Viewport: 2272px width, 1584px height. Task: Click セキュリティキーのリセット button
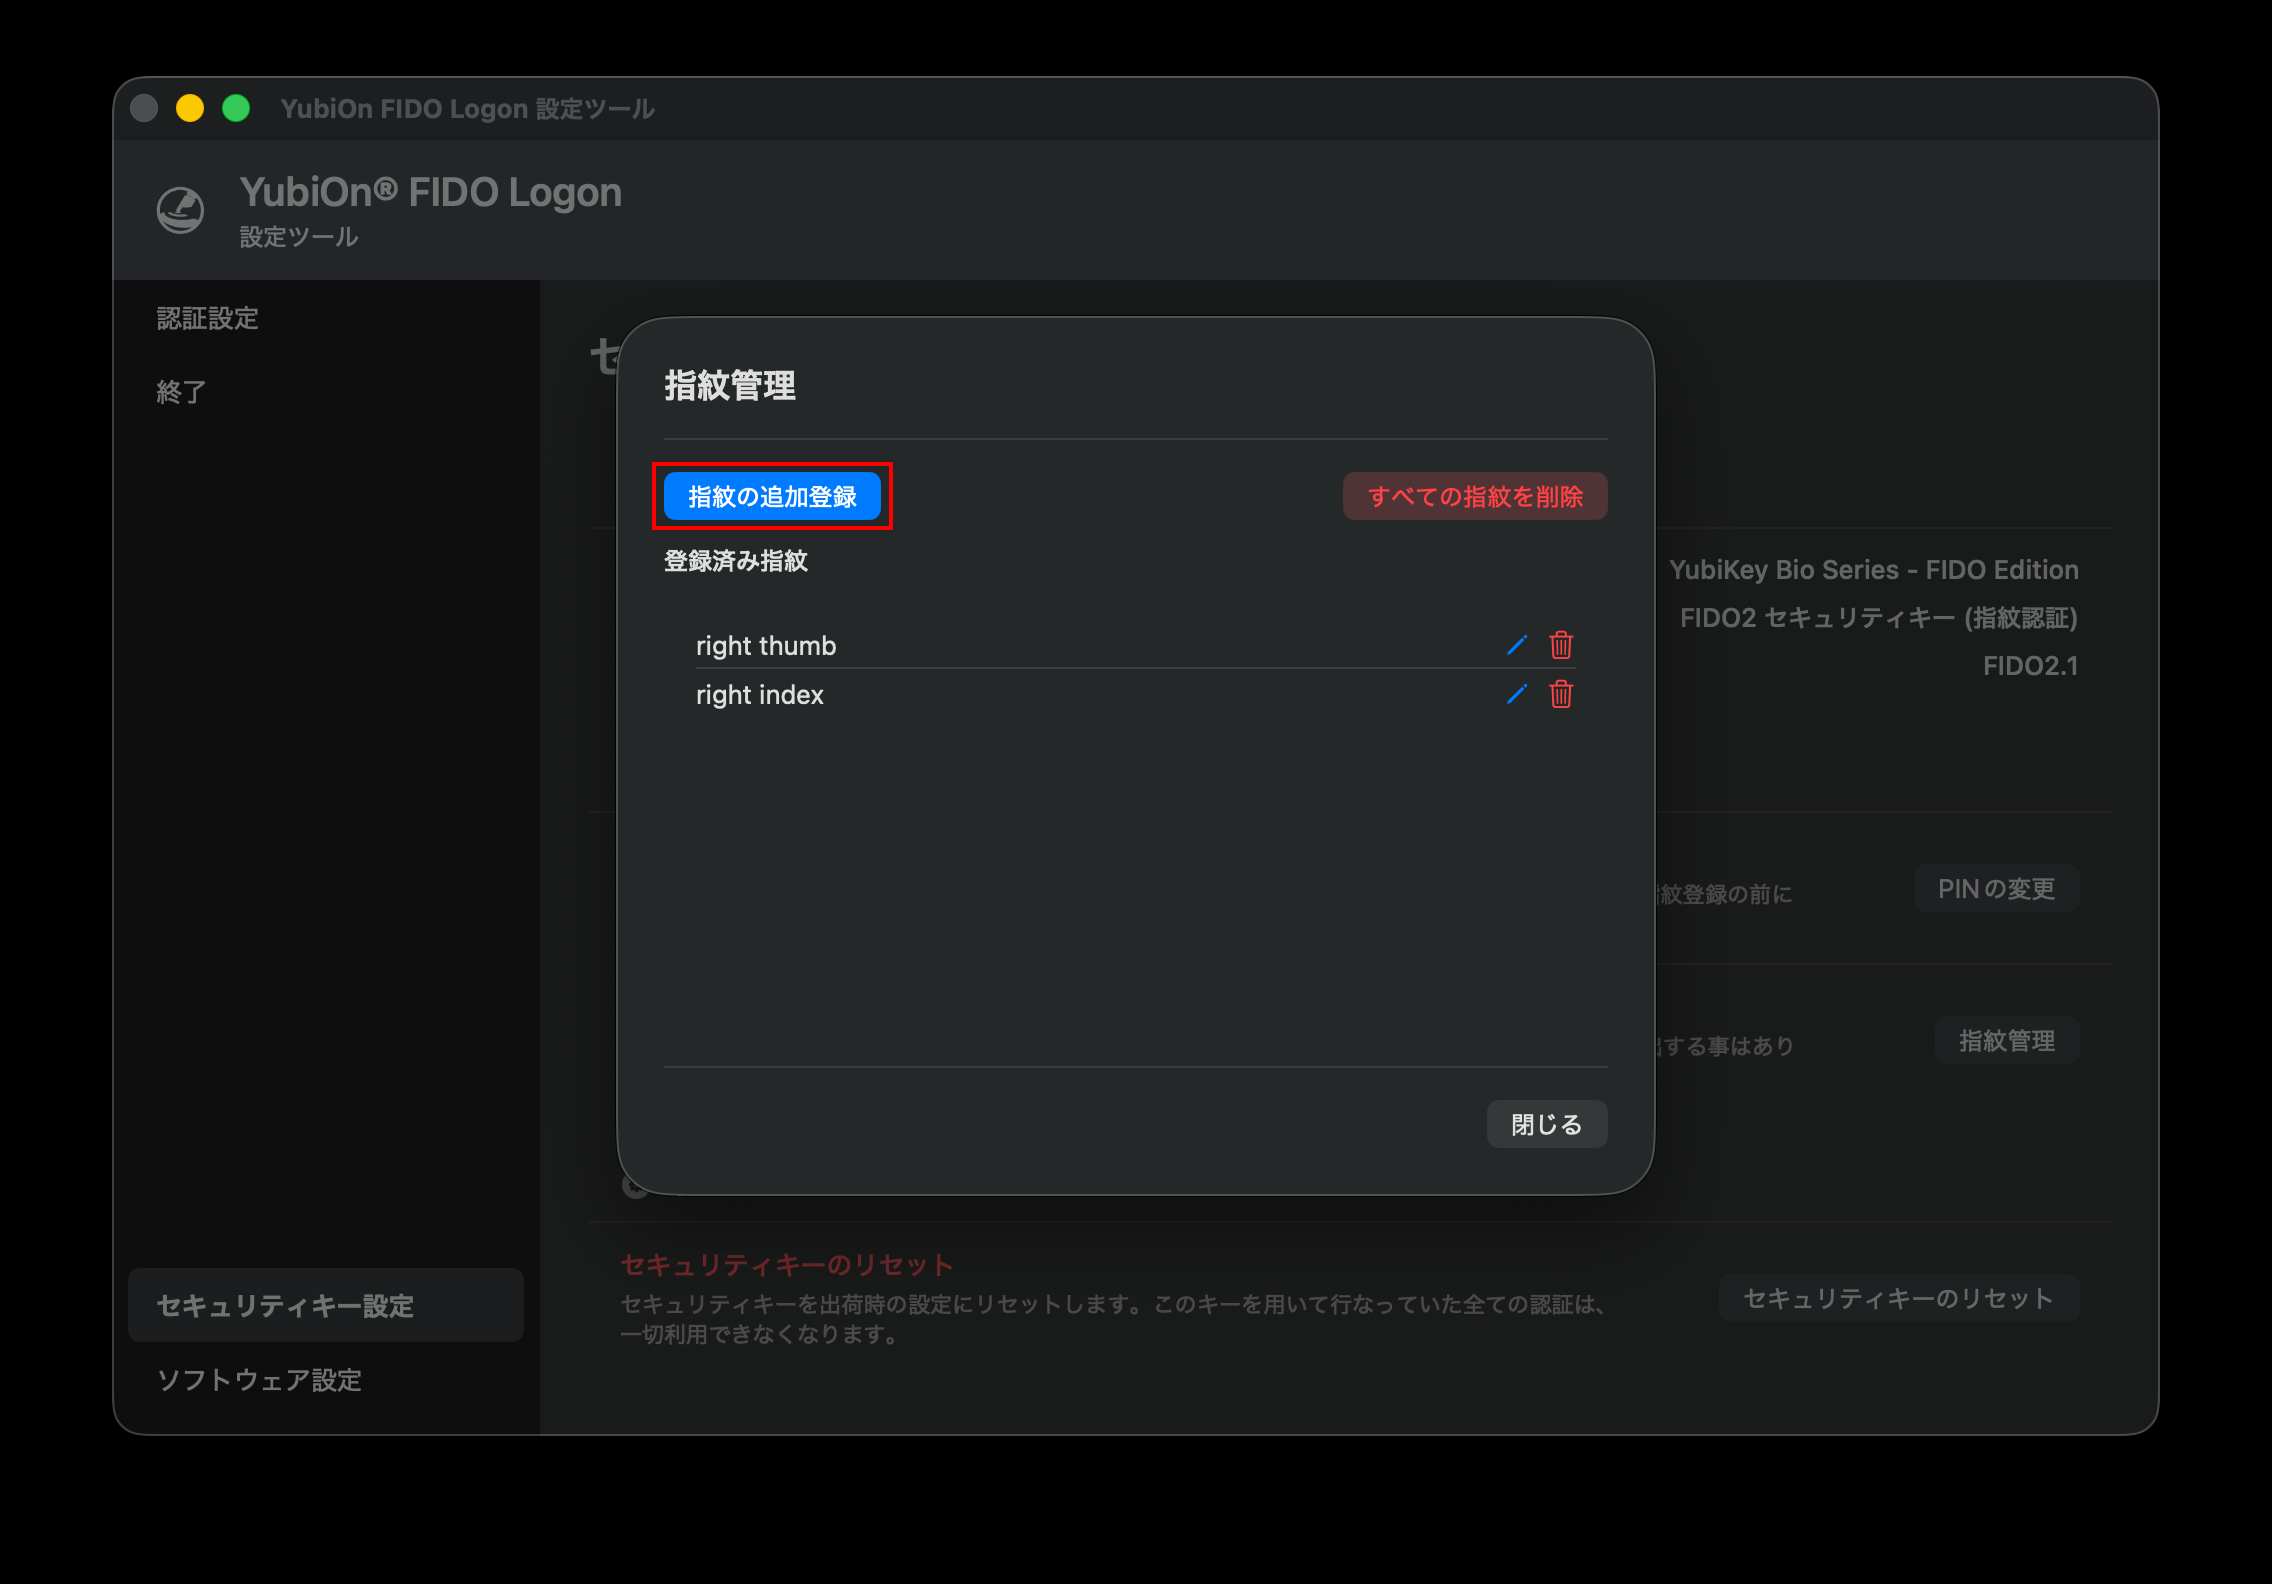(1899, 1298)
